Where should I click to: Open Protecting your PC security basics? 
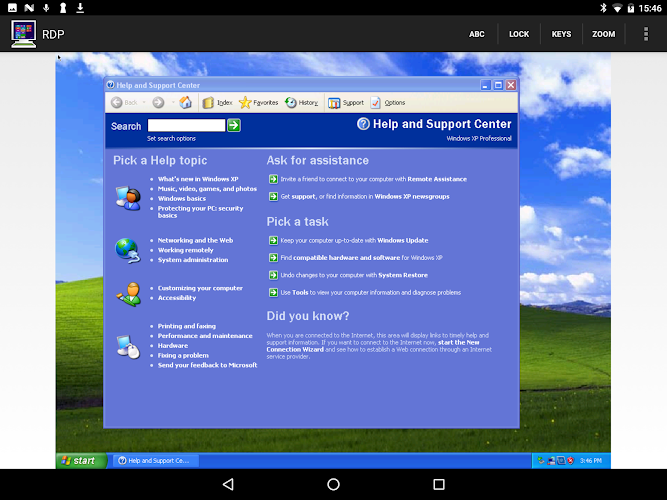200,212
